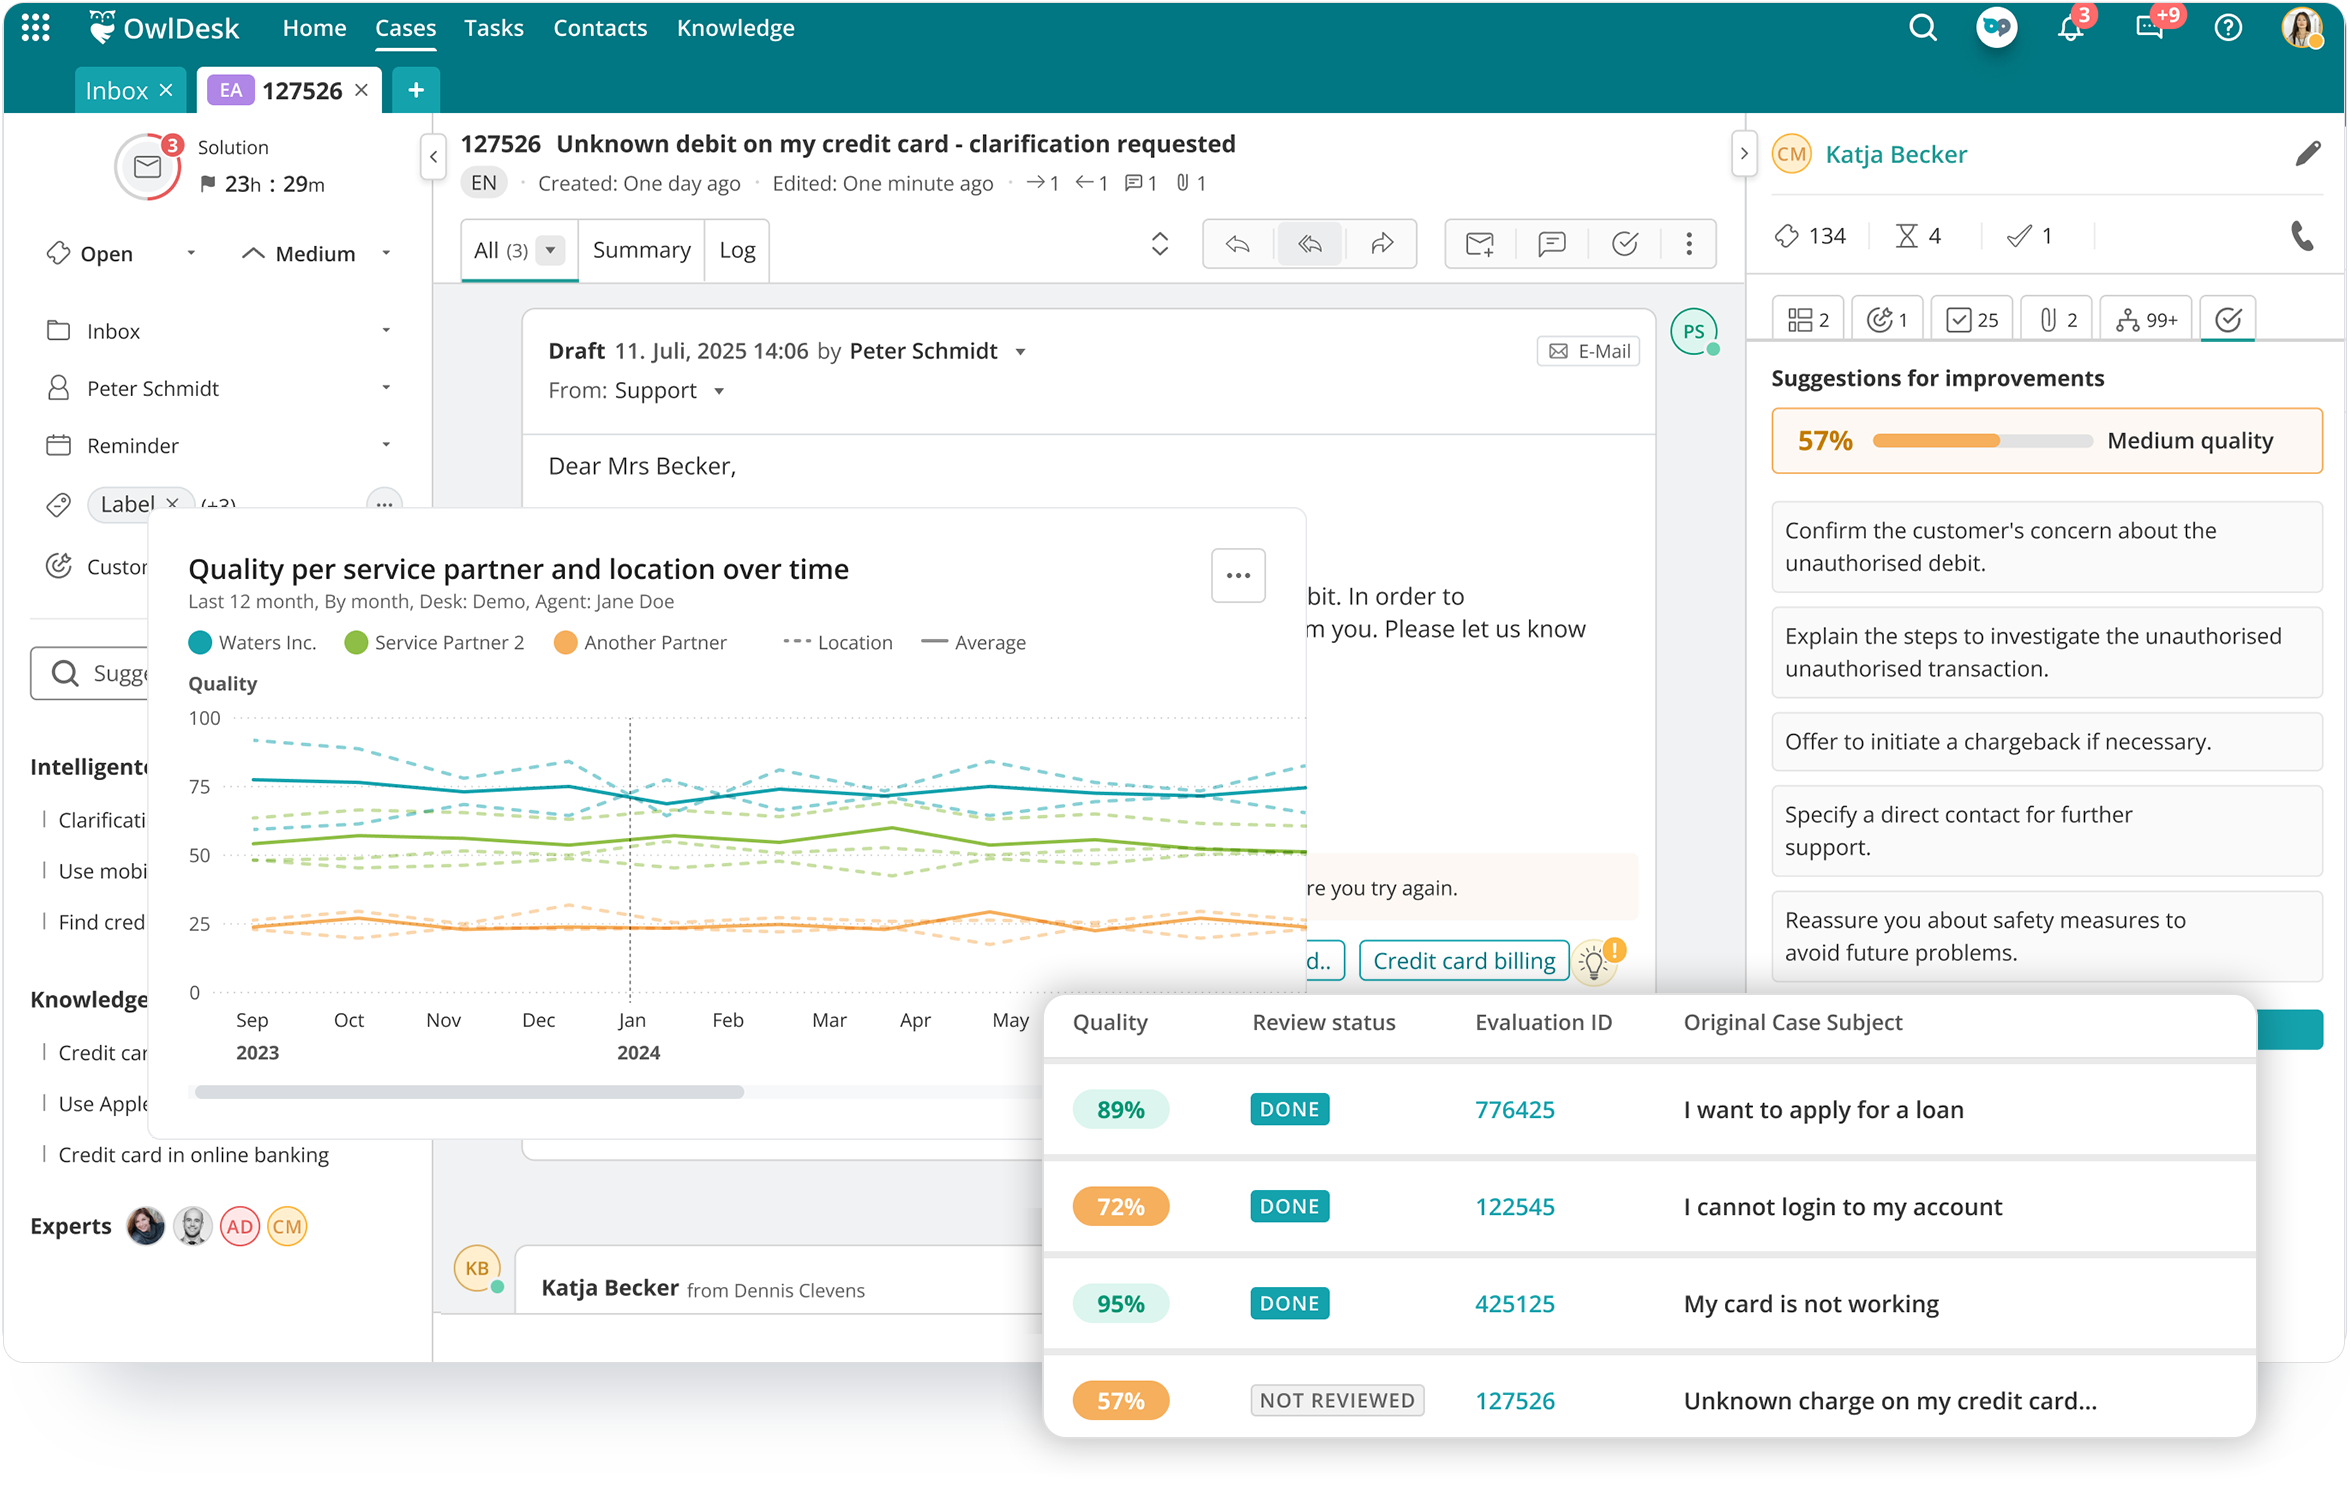Open the Knowledge menu item
This screenshot has width=2350, height=1500.
point(735,27)
